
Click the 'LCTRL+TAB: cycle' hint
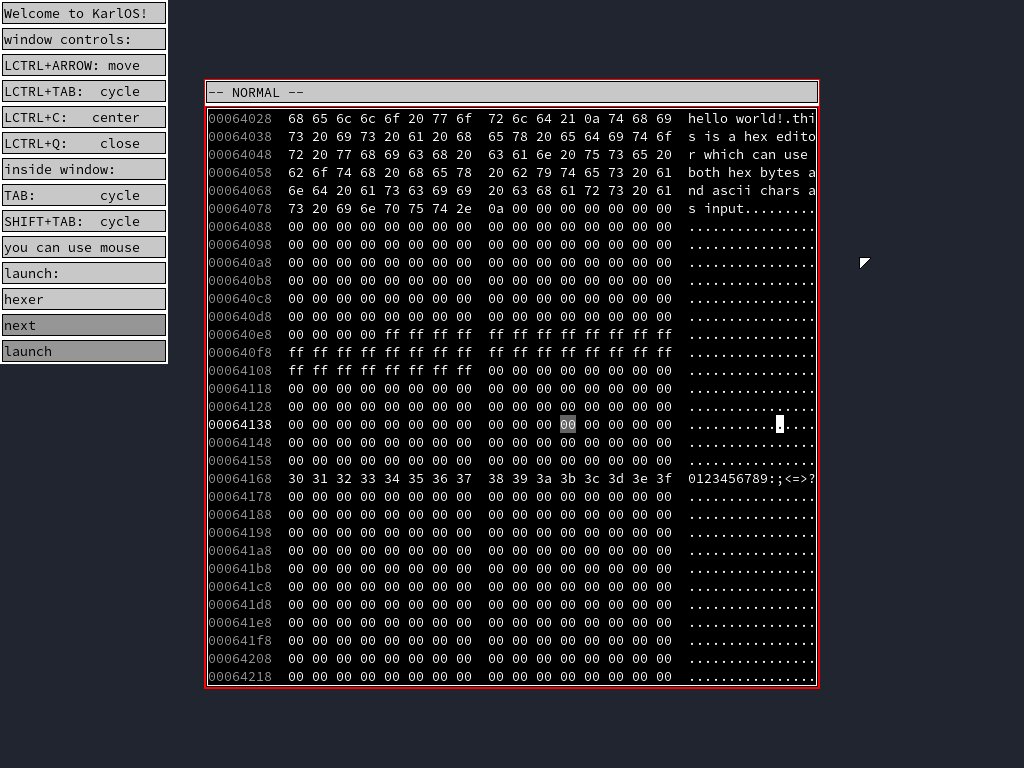pos(84,91)
